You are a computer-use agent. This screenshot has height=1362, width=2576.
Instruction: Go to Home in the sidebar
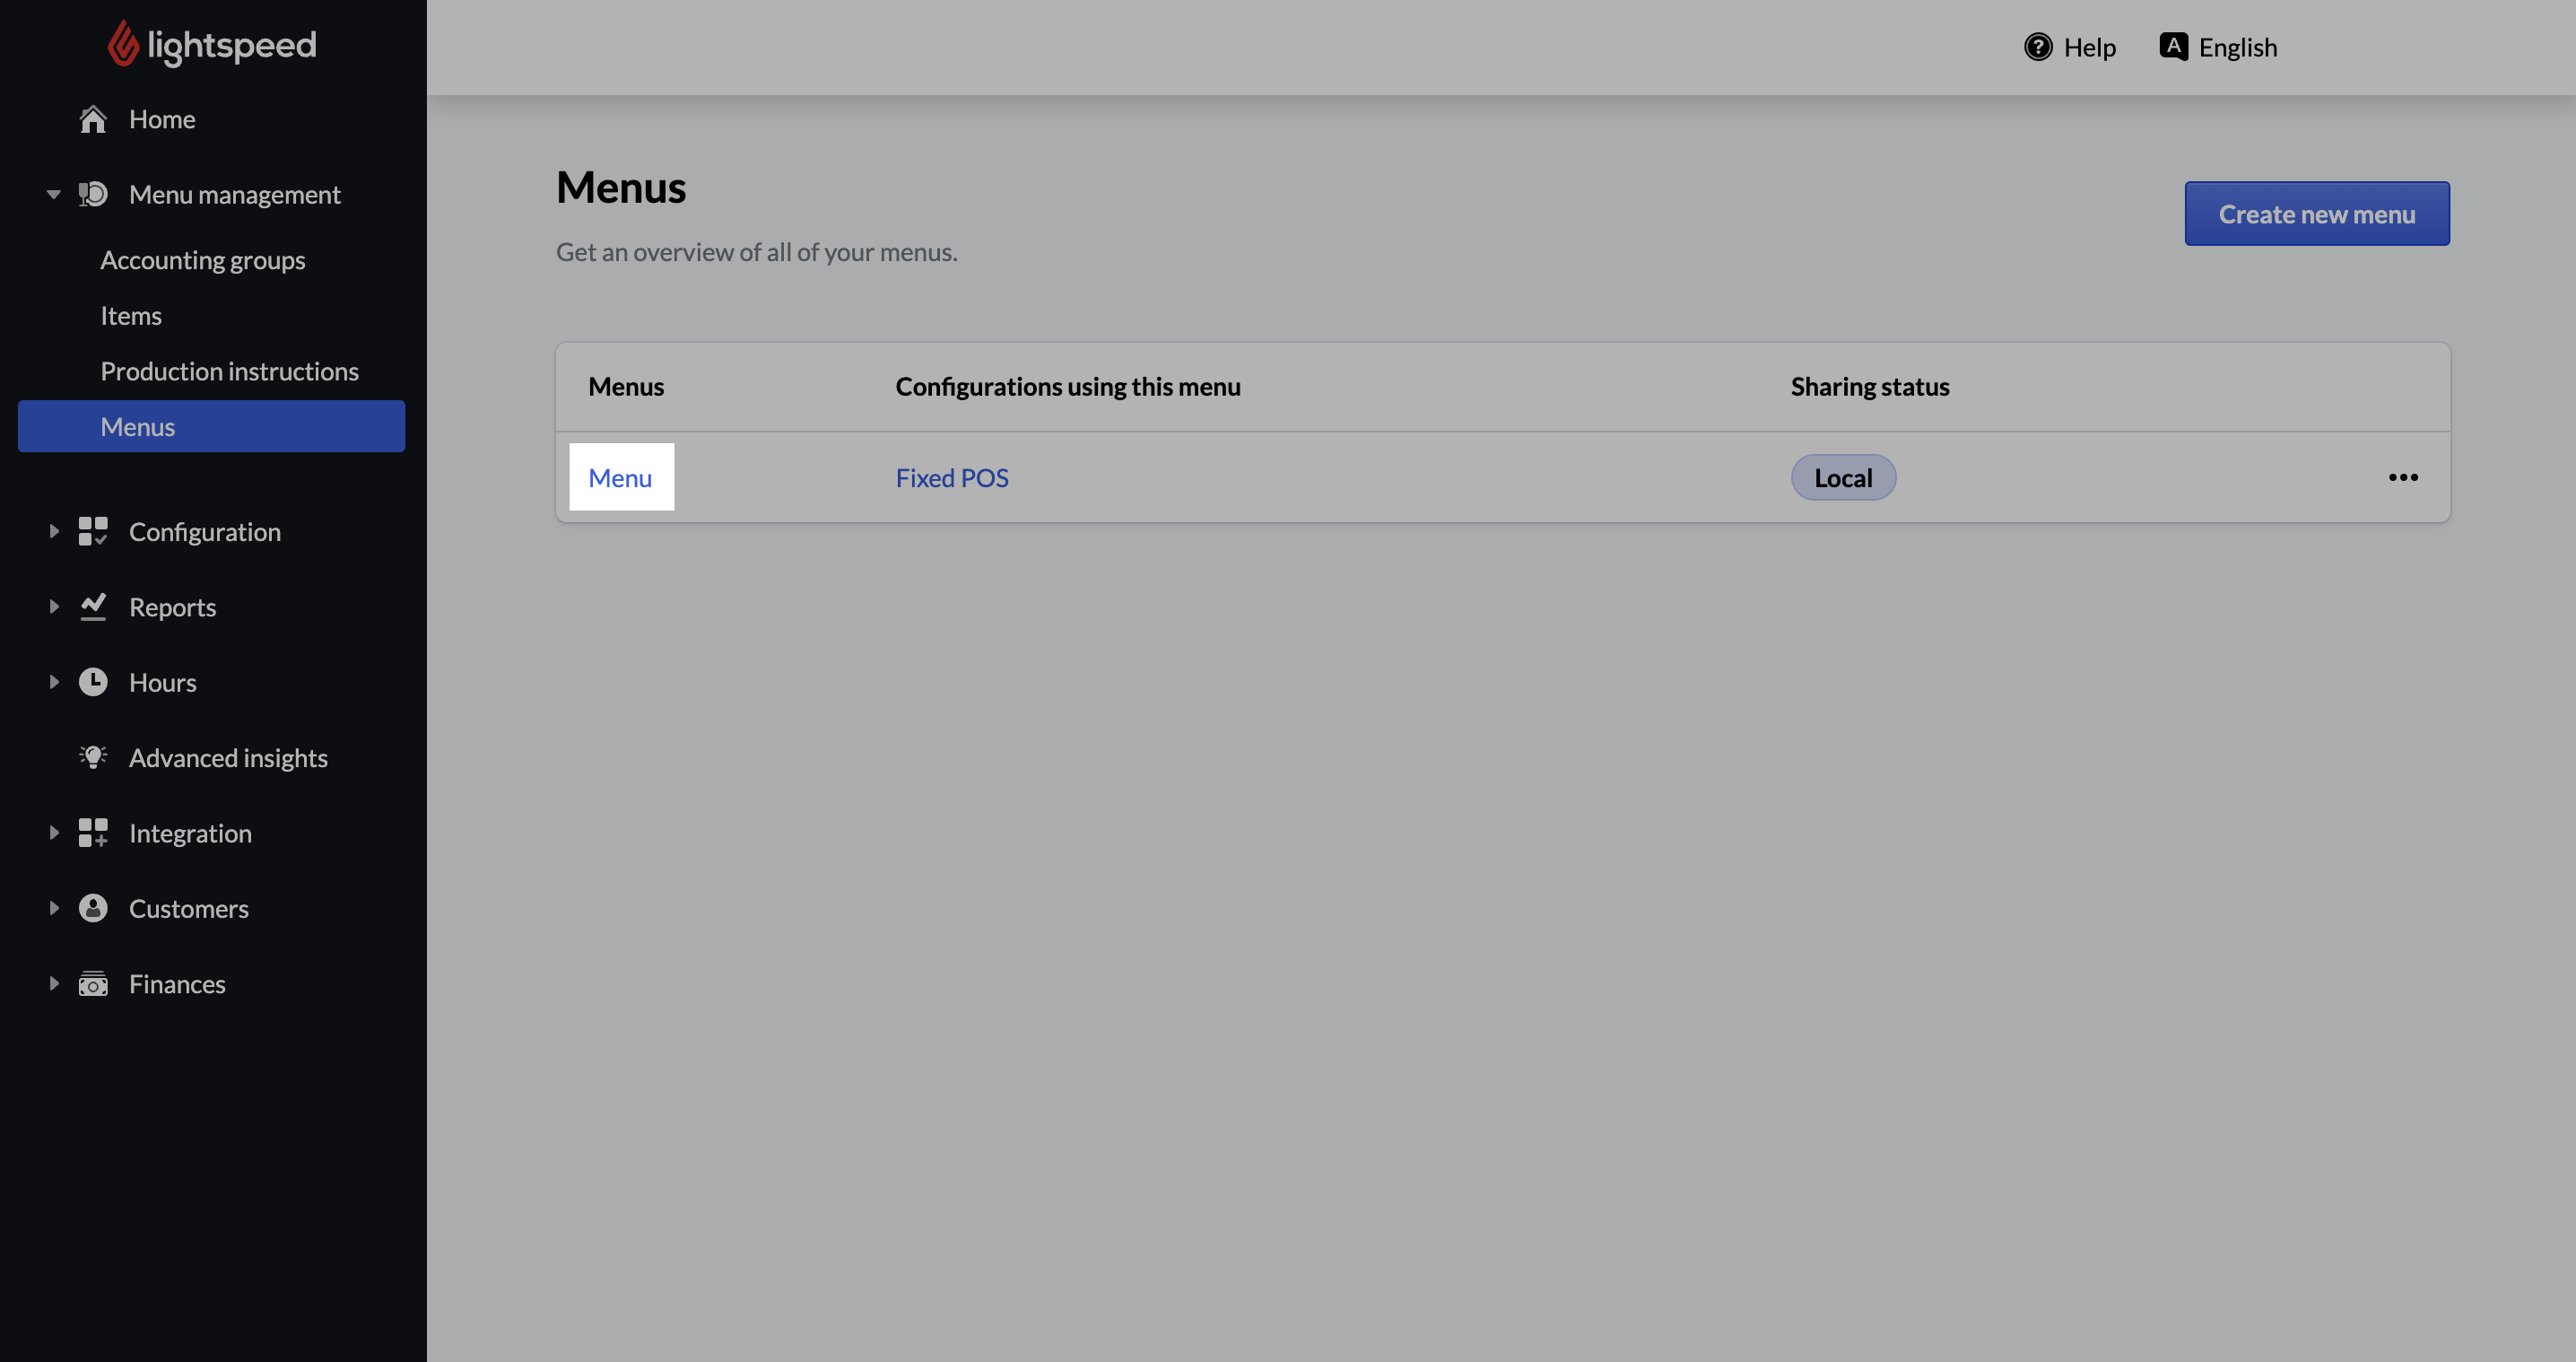tap(162, 119)
